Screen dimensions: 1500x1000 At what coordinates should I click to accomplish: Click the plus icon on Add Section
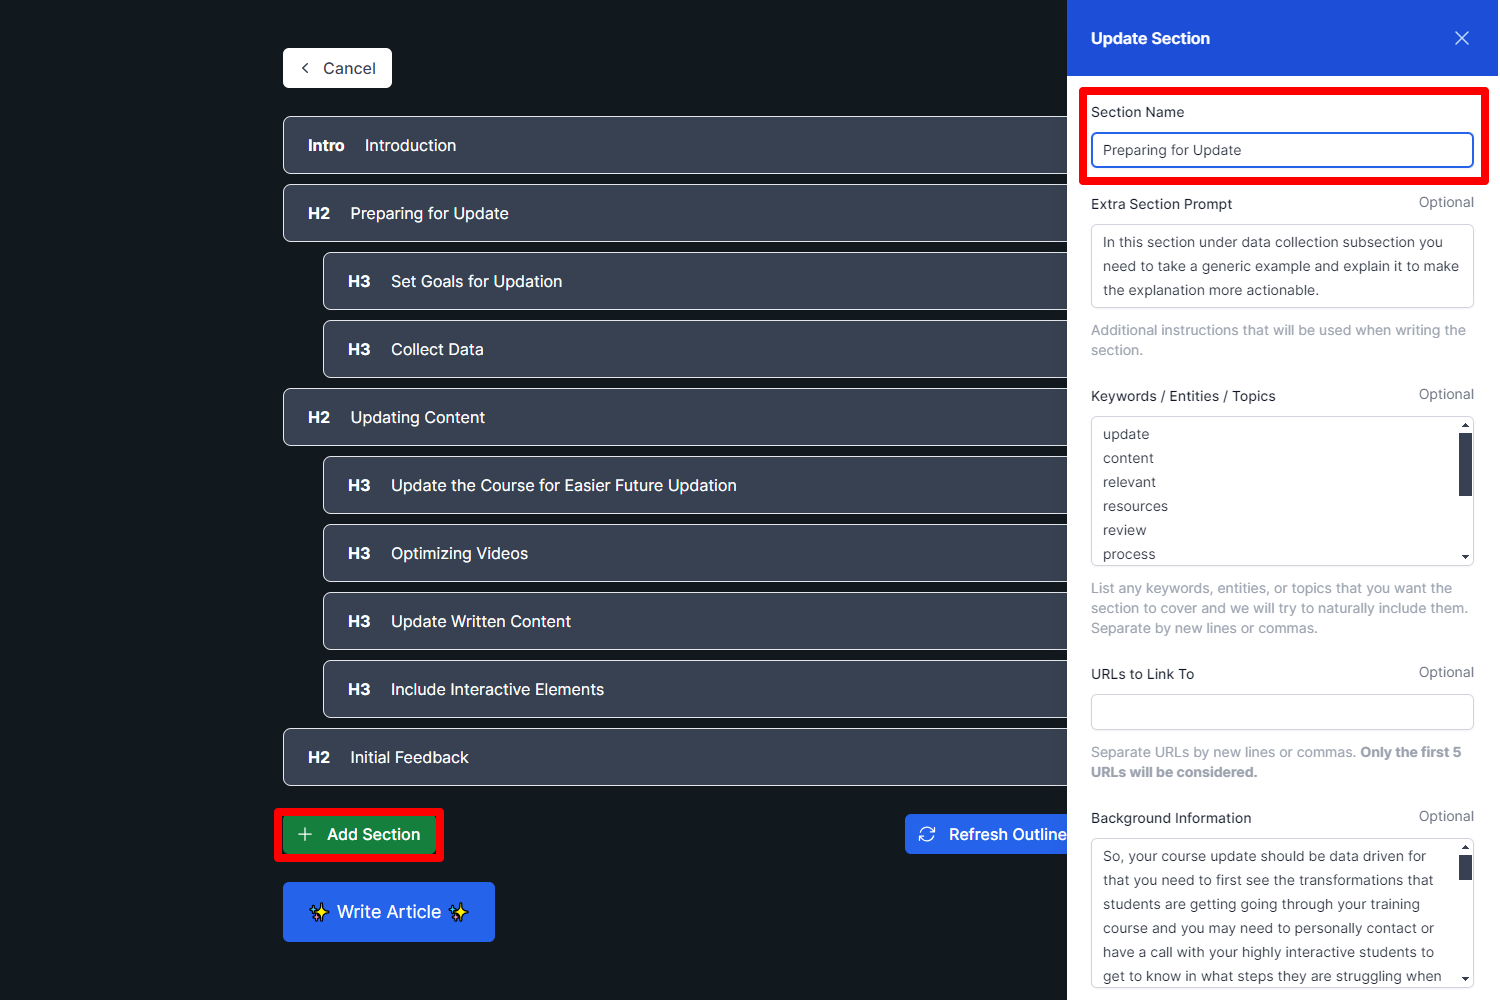click(x=305, y=834)
